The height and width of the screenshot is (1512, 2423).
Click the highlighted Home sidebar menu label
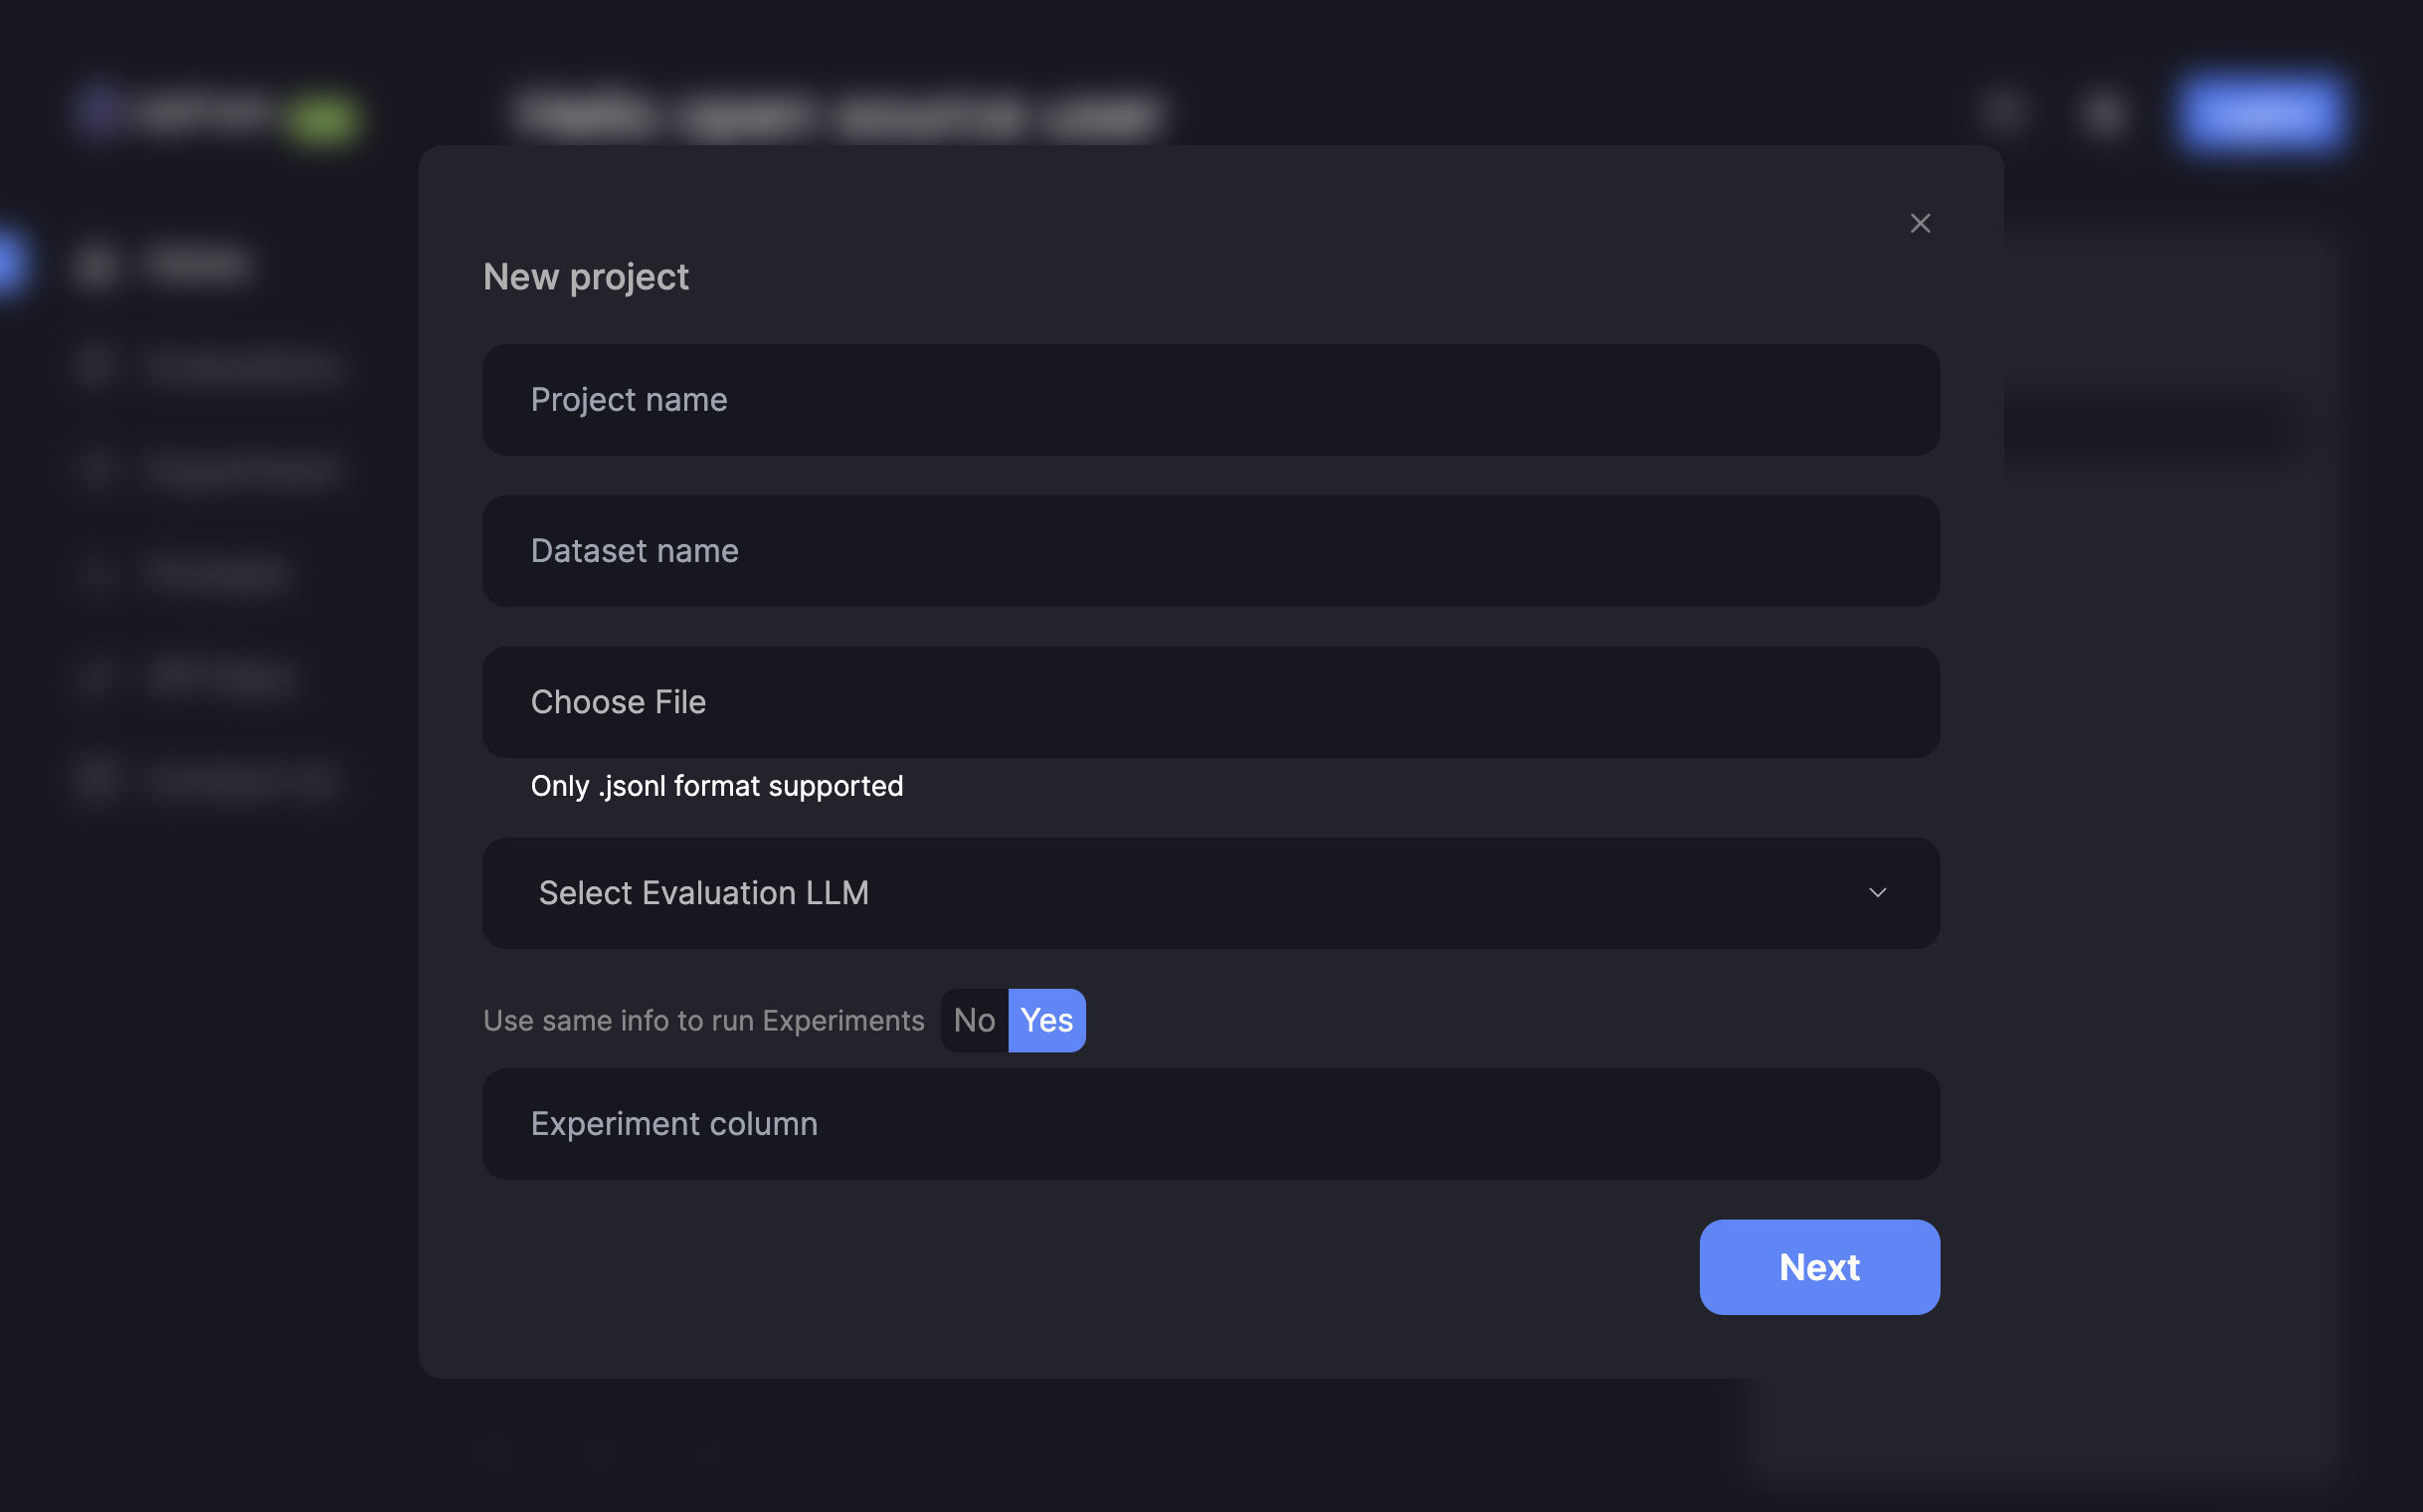(196, 265)
